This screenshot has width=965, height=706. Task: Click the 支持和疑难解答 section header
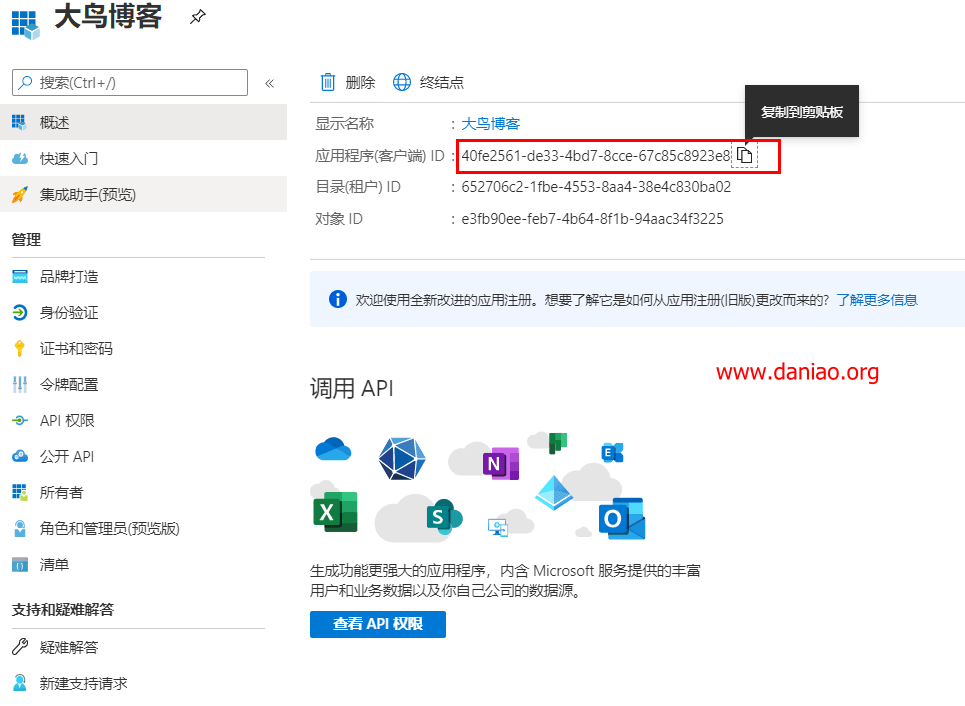click(x=63, y=610)
